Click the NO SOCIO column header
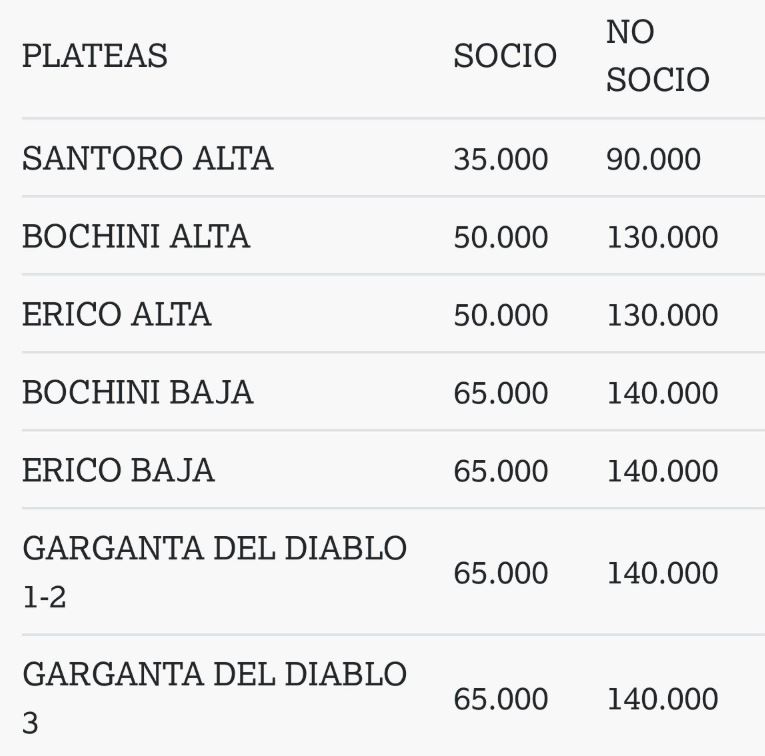This screenshot has height=756, width=765. click(657, 56)
